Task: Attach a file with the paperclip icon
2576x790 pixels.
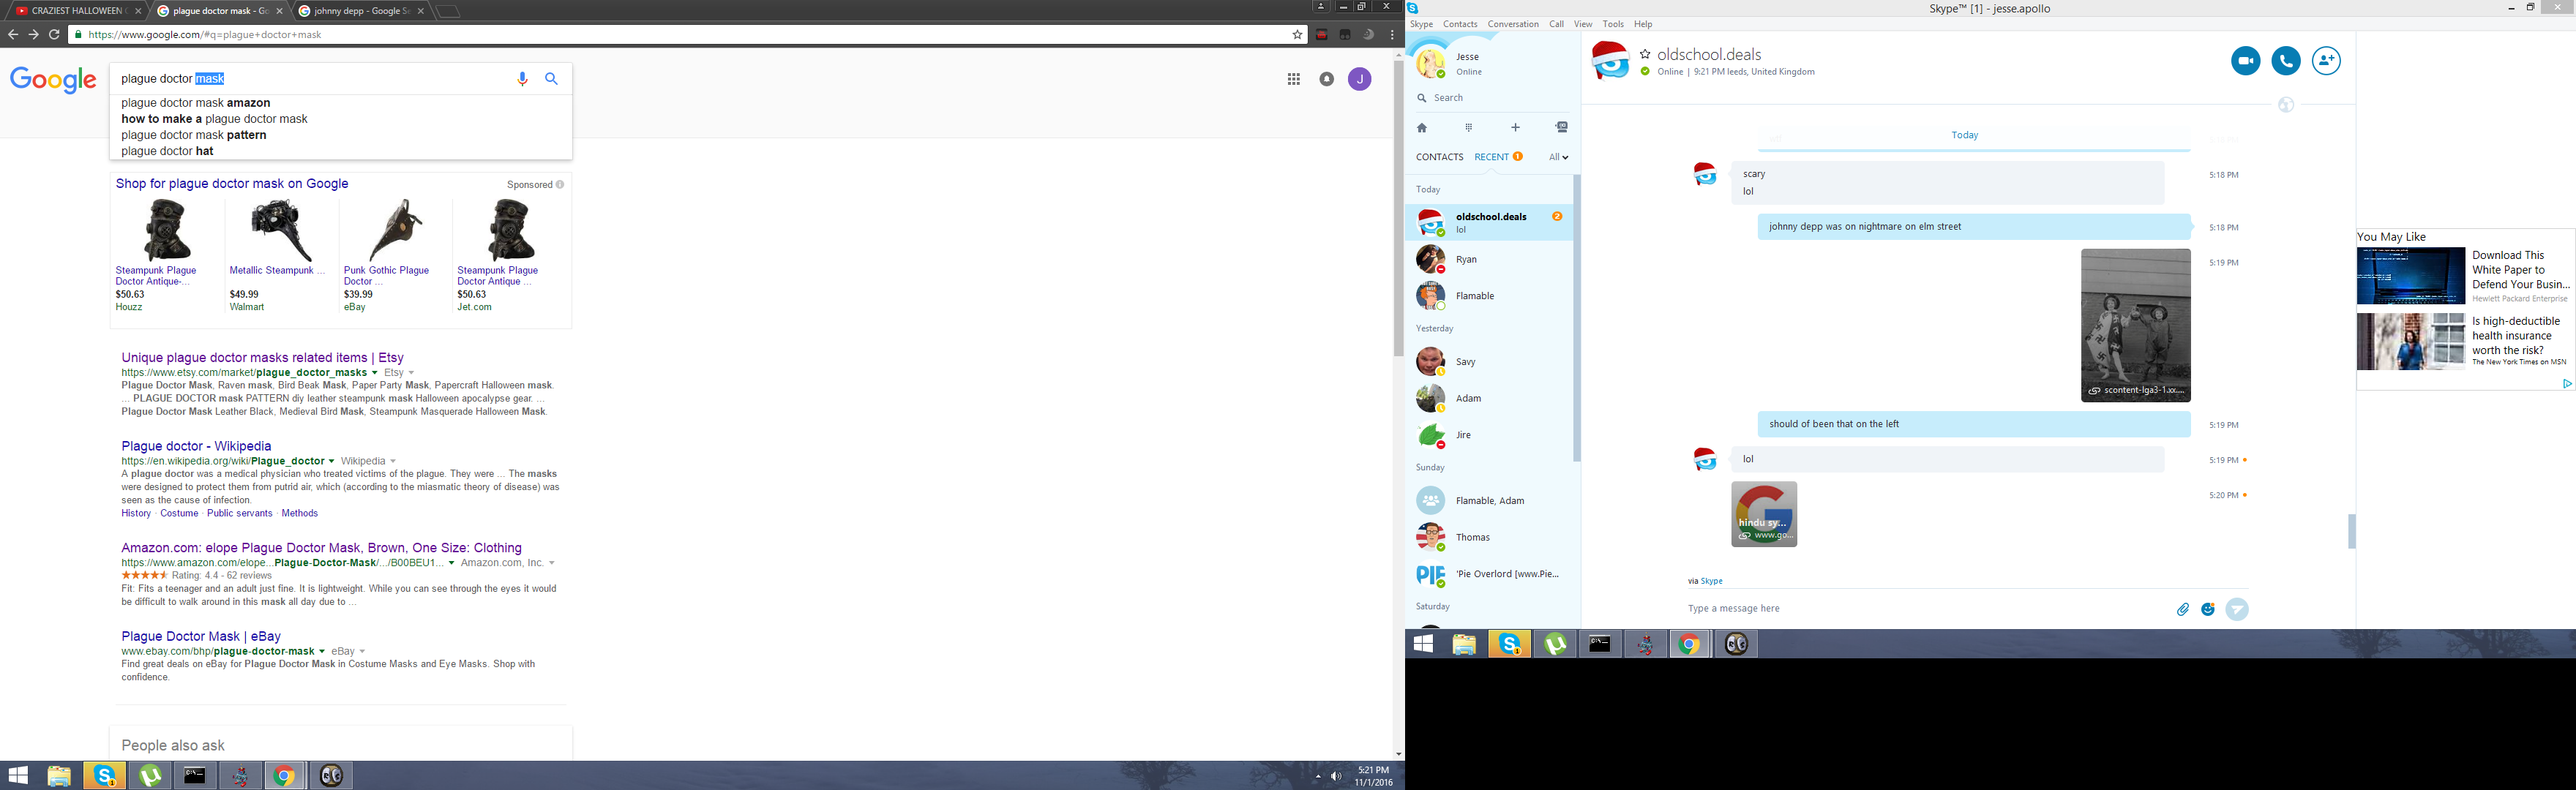Action: (x=2183, y=609)
